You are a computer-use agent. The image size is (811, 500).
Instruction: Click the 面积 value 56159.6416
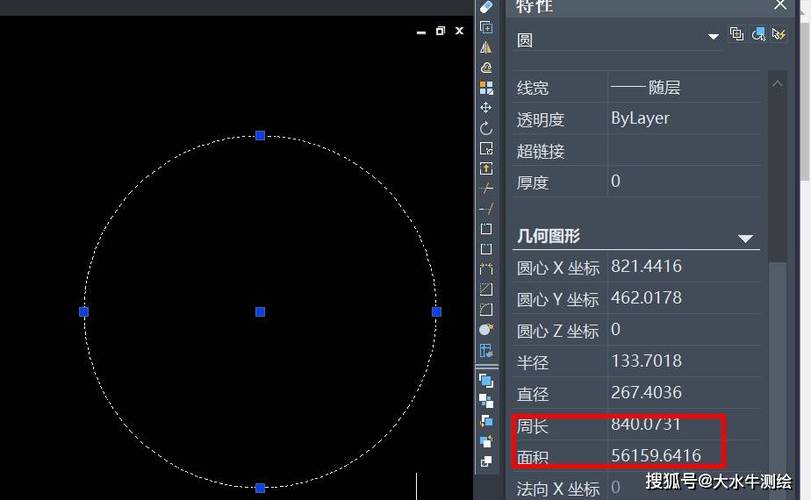pyautogui.click(x=656, y=456)
